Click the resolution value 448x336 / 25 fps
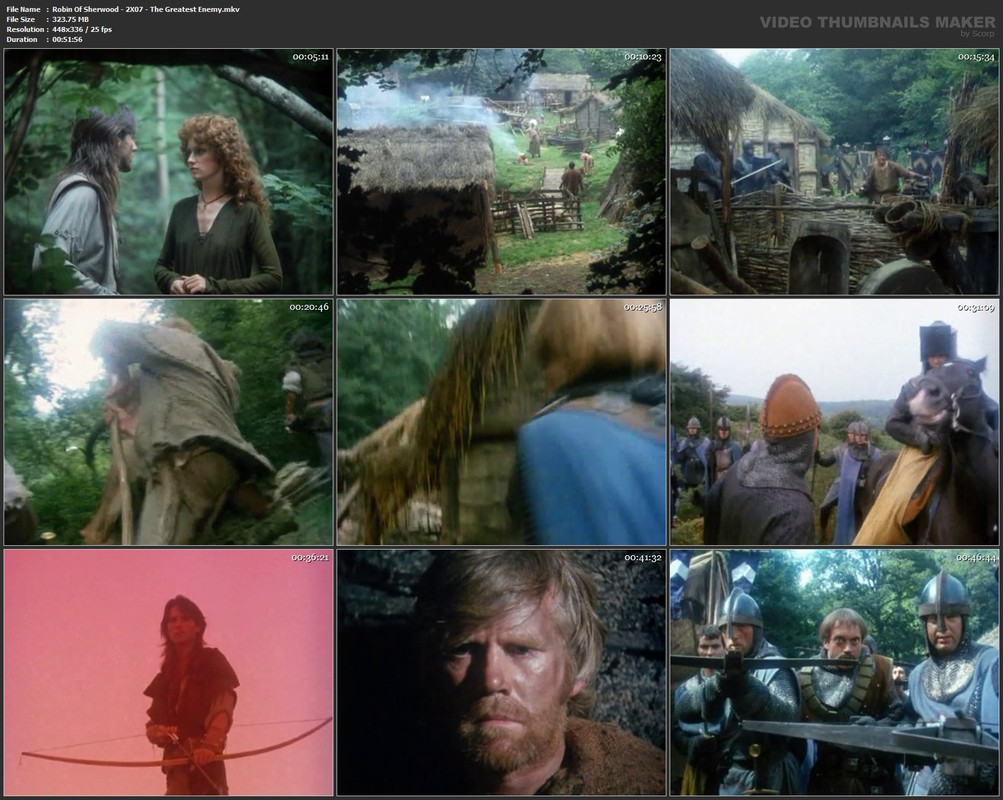This screenshot has height=800, width=1003. (x=82, y=29)
